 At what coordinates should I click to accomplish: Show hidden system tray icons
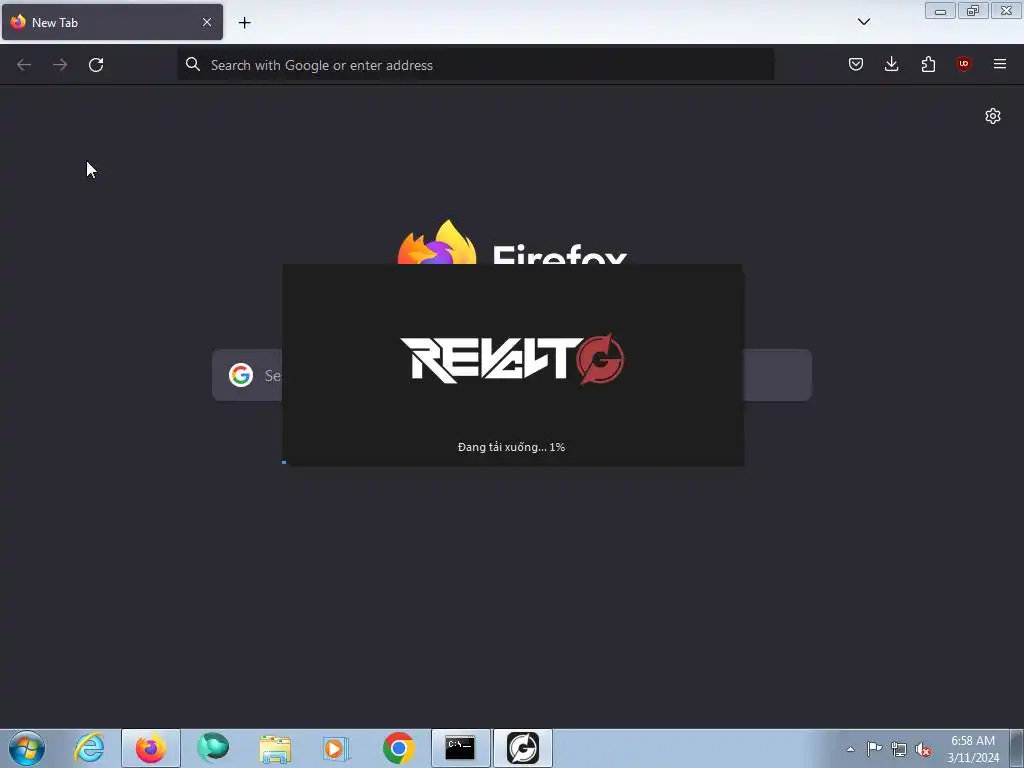click(x=850, y=749)
